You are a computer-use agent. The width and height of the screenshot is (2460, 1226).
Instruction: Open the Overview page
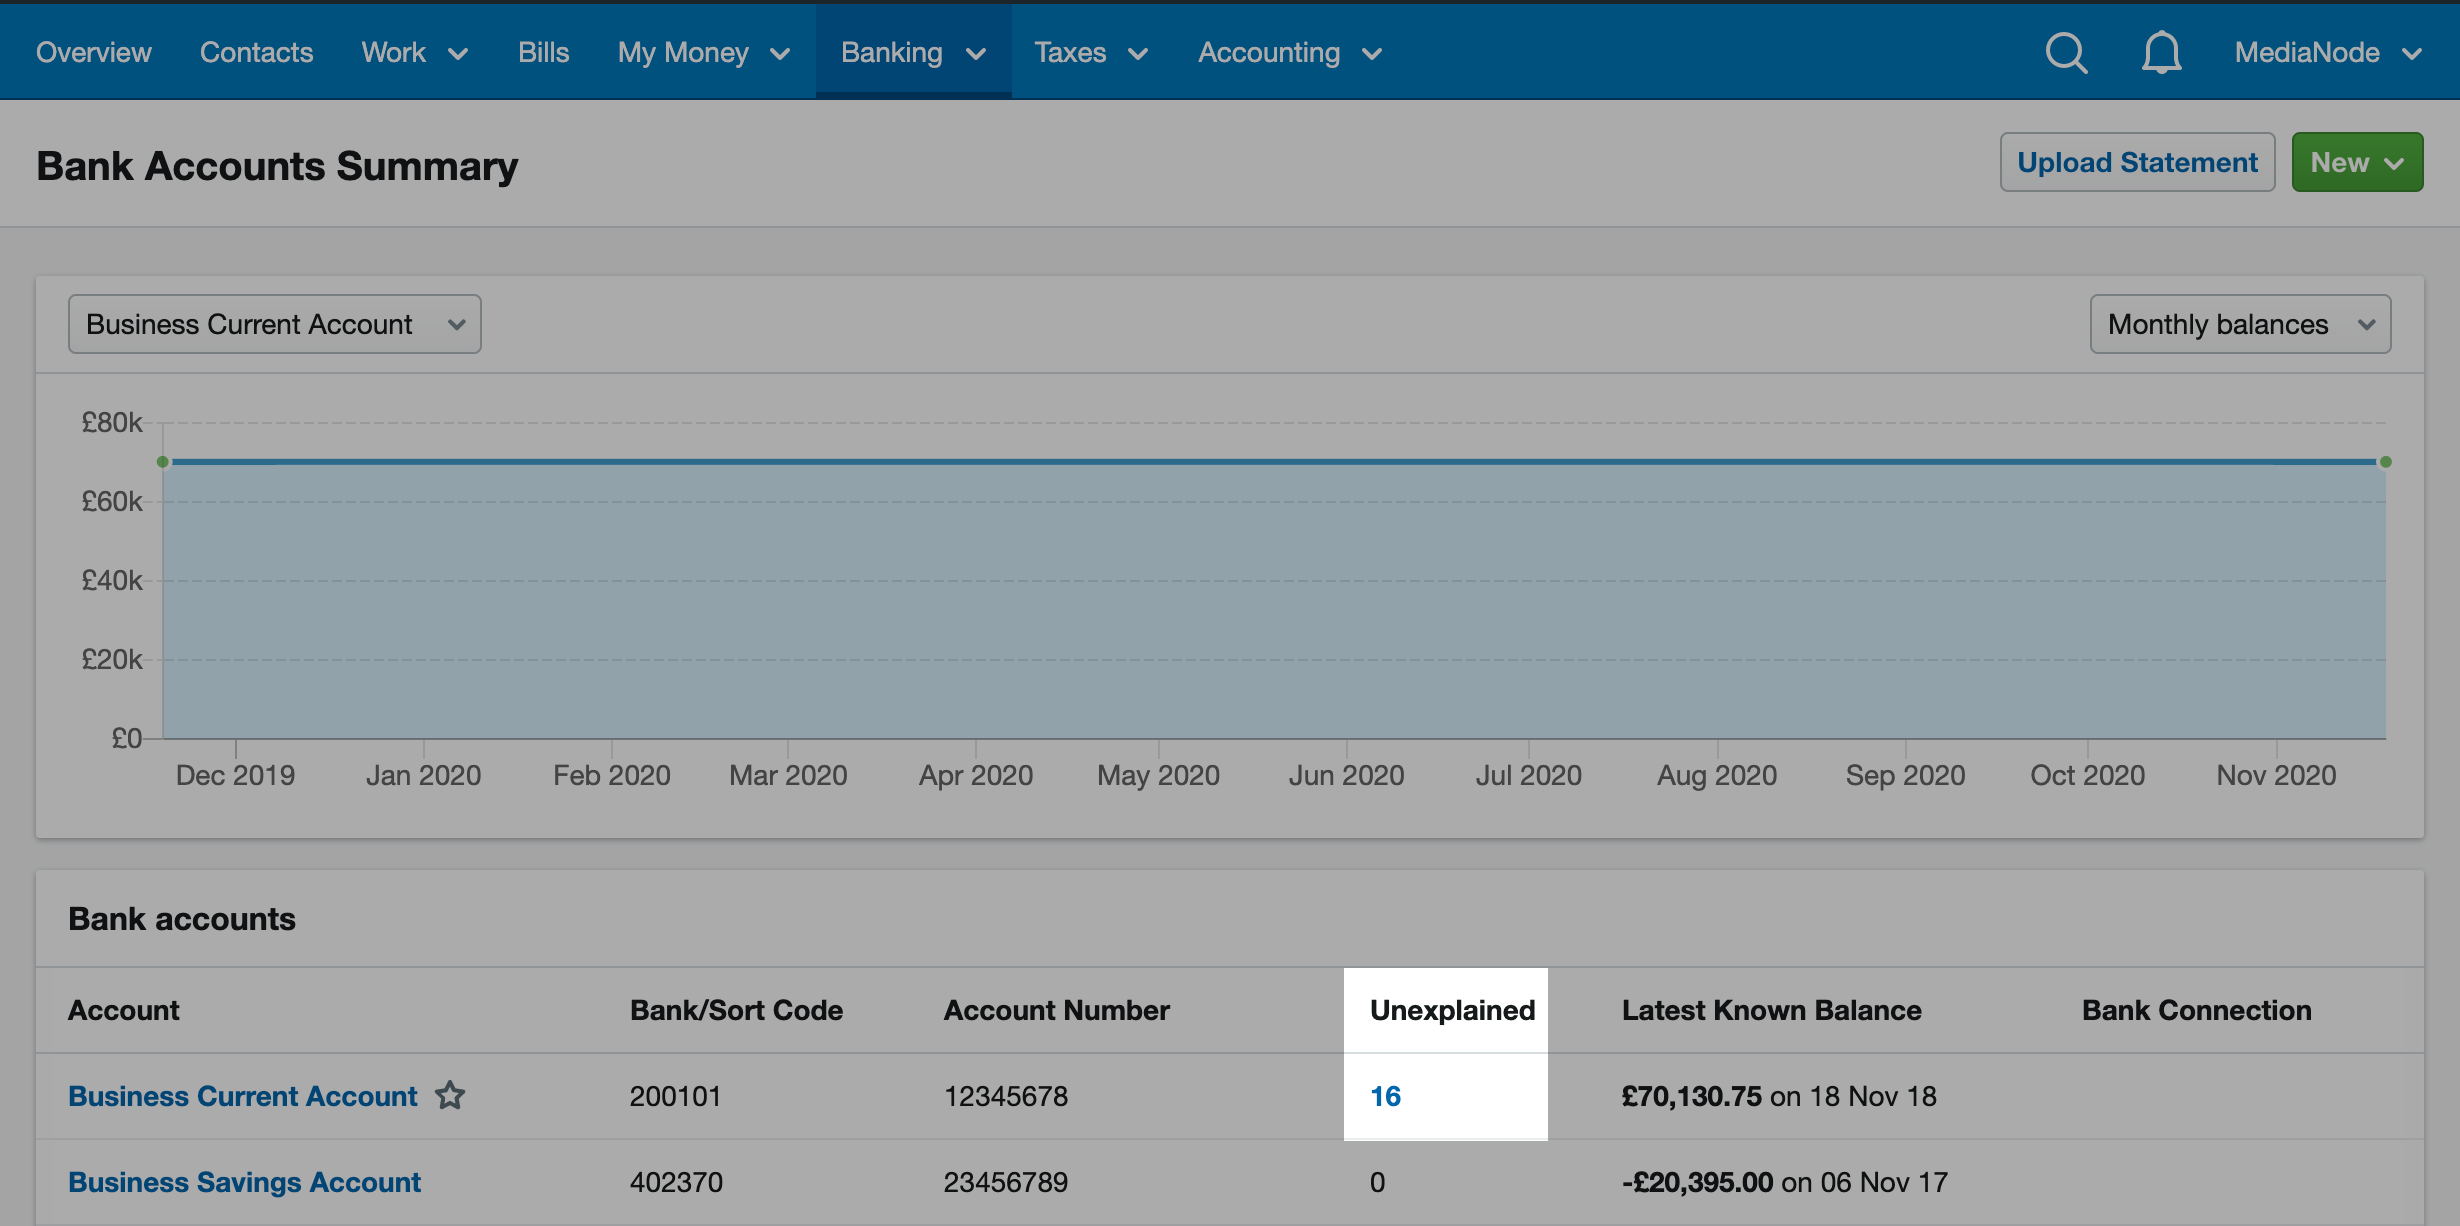[x=94, y=52]
